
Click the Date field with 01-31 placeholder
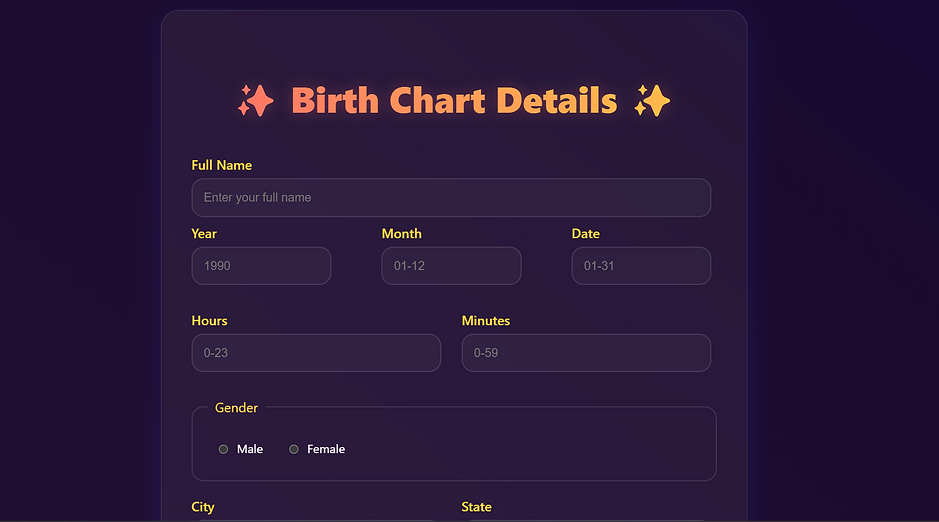coord(641,266)
